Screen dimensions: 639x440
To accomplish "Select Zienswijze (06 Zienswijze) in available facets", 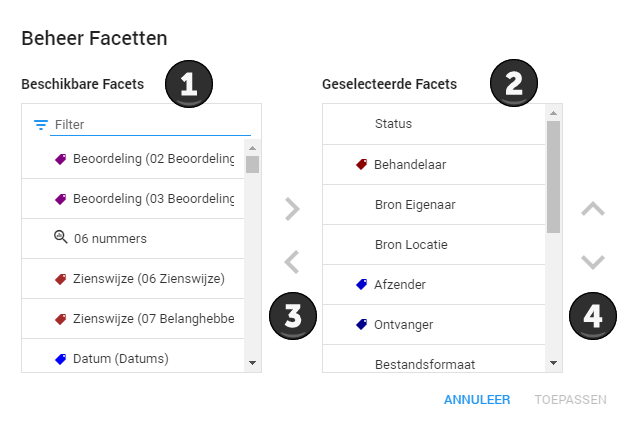I will (133, 279).
